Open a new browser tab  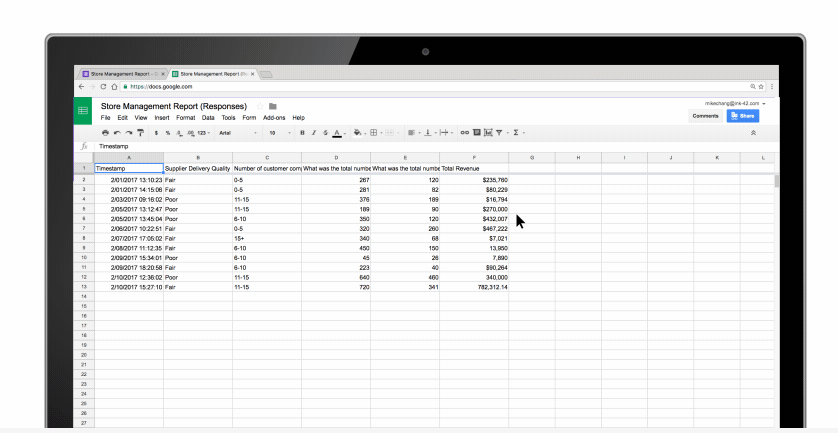click(x=266, y=74)
